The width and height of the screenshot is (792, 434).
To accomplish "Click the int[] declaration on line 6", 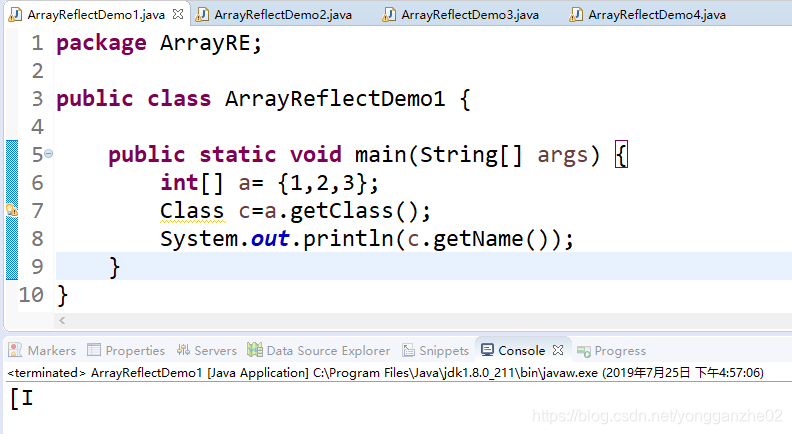I will point(192,182).
